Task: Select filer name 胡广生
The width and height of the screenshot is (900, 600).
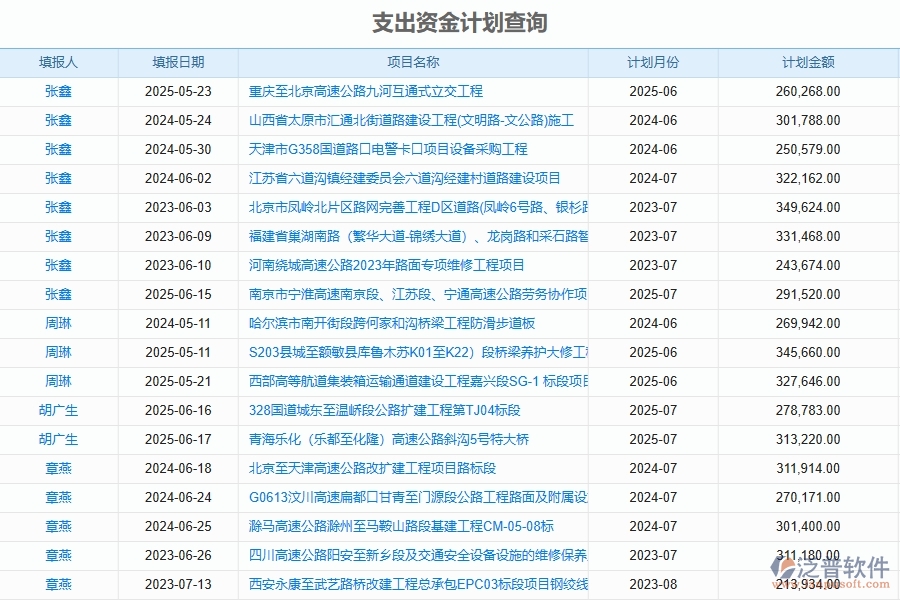Action: click(59, 410)
